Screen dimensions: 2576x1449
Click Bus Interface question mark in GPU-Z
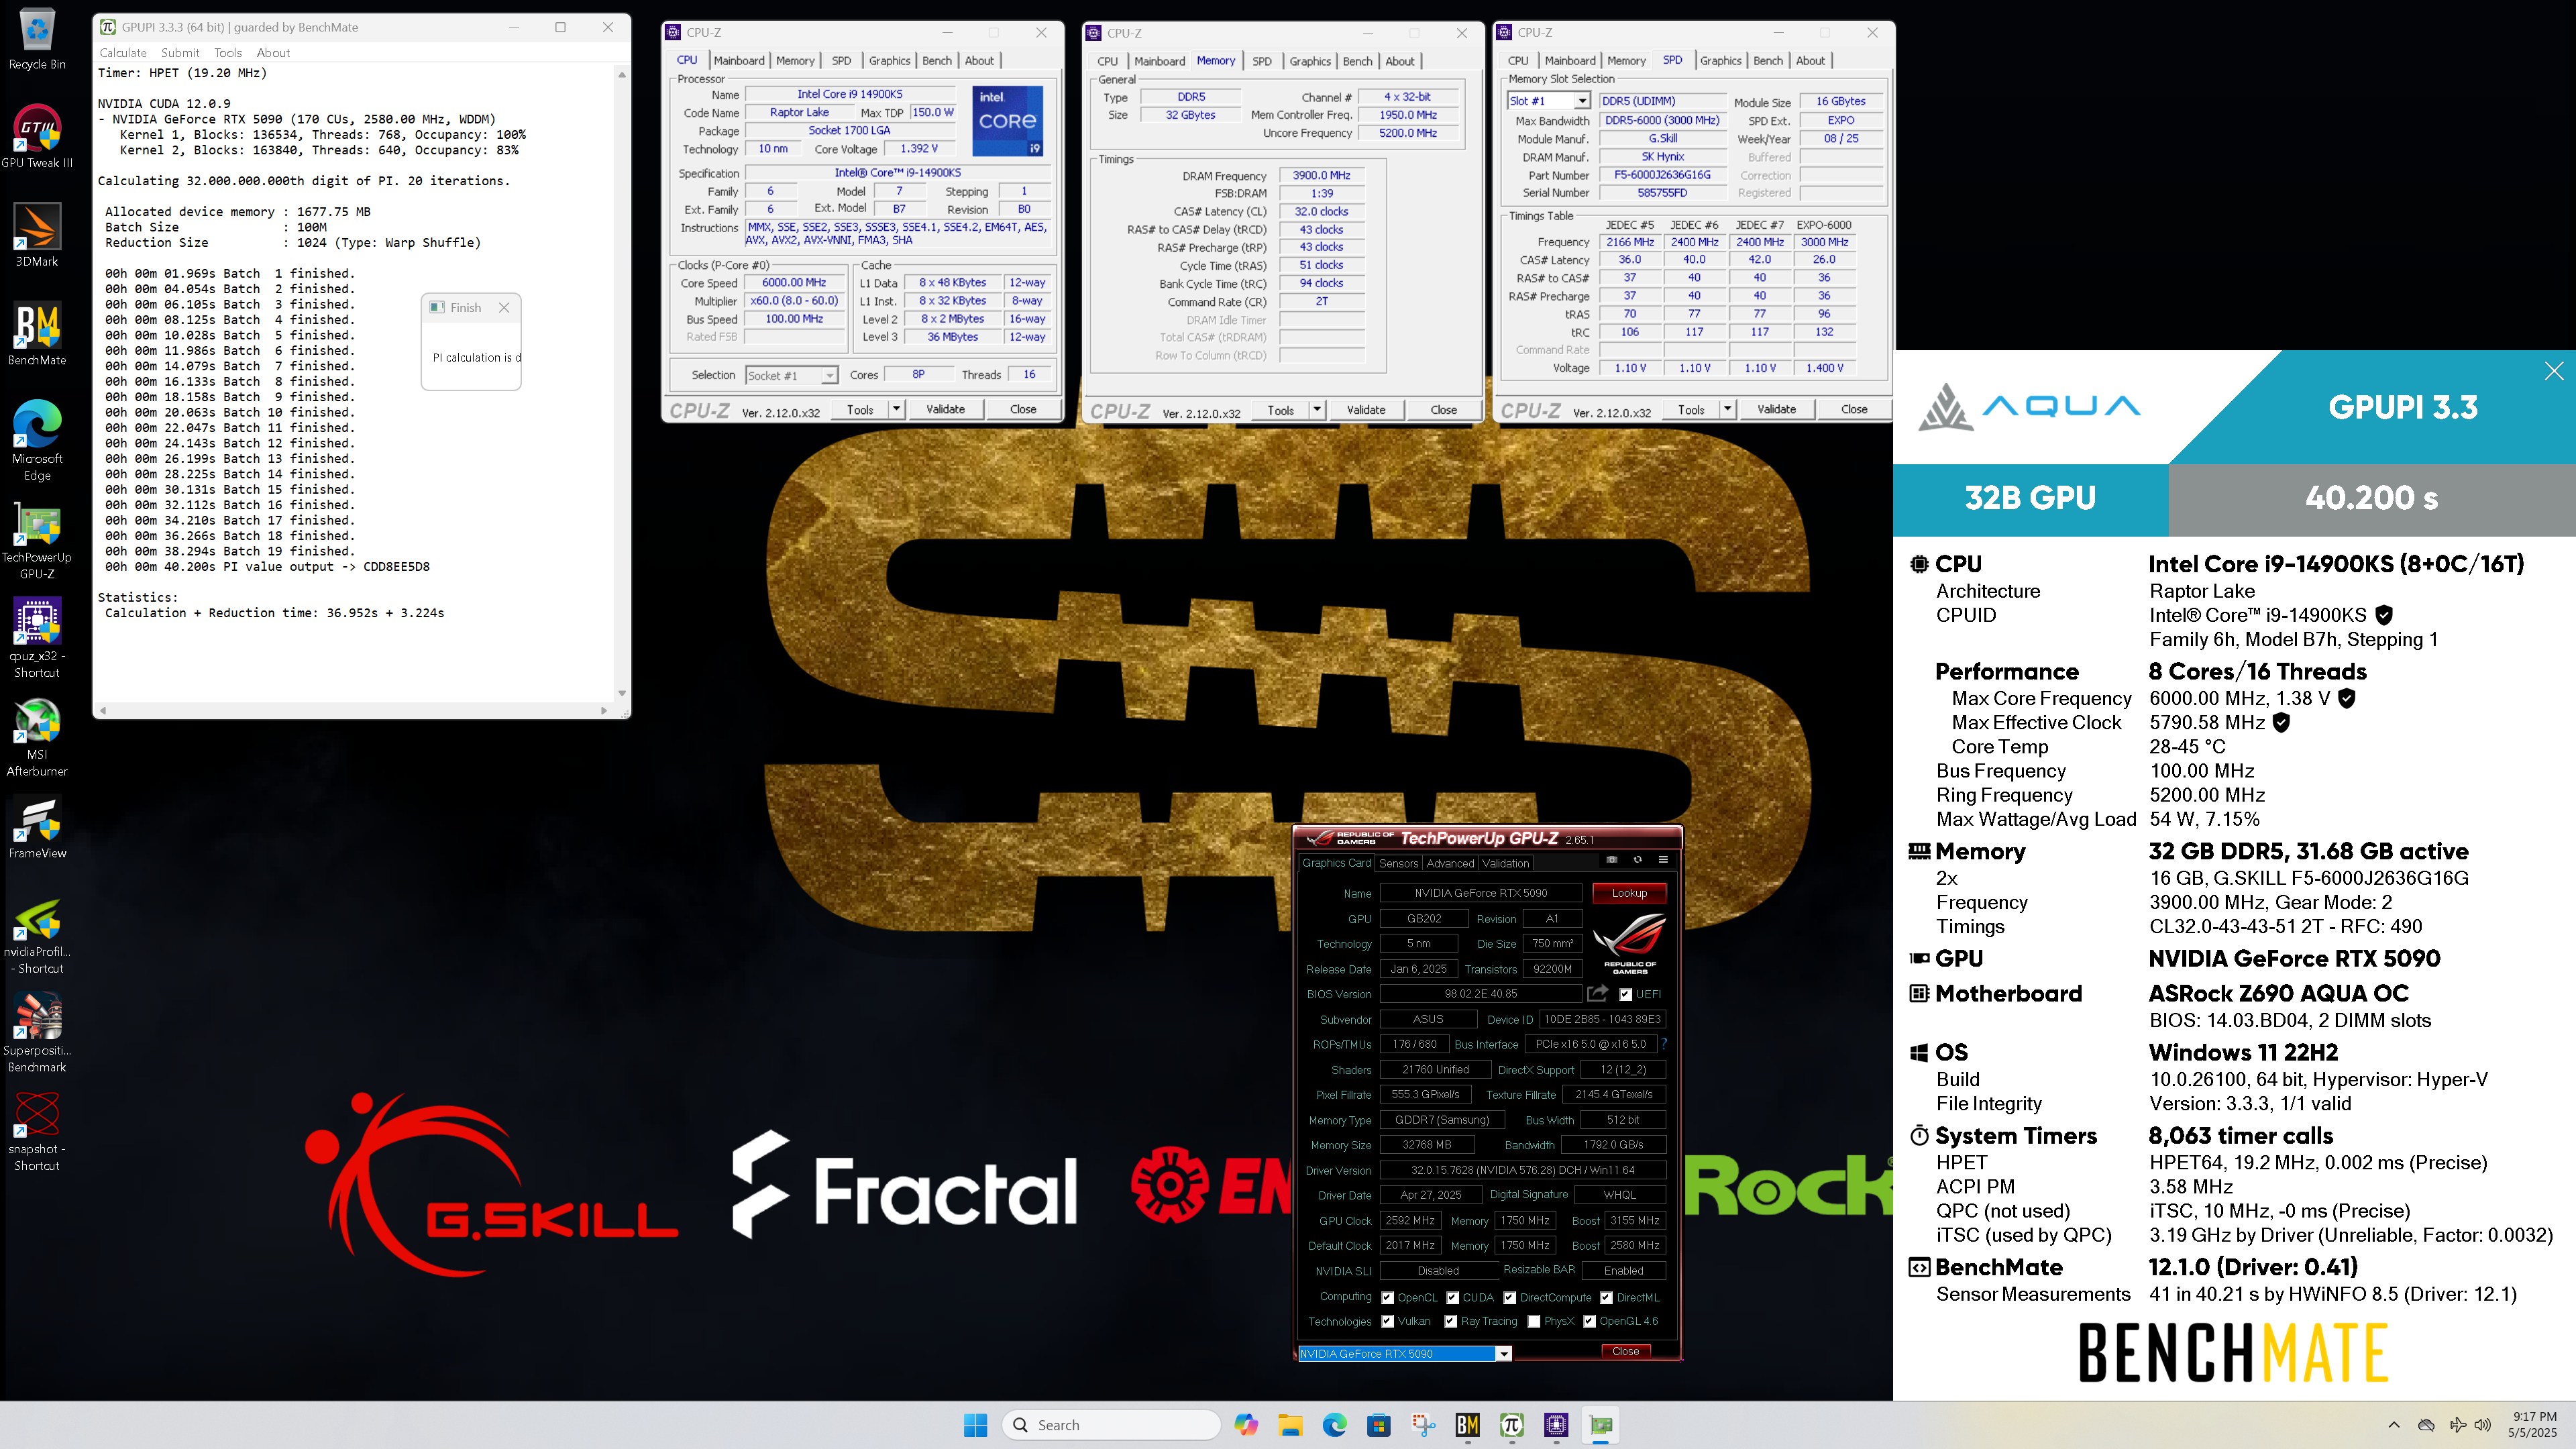point(1663,1044)
